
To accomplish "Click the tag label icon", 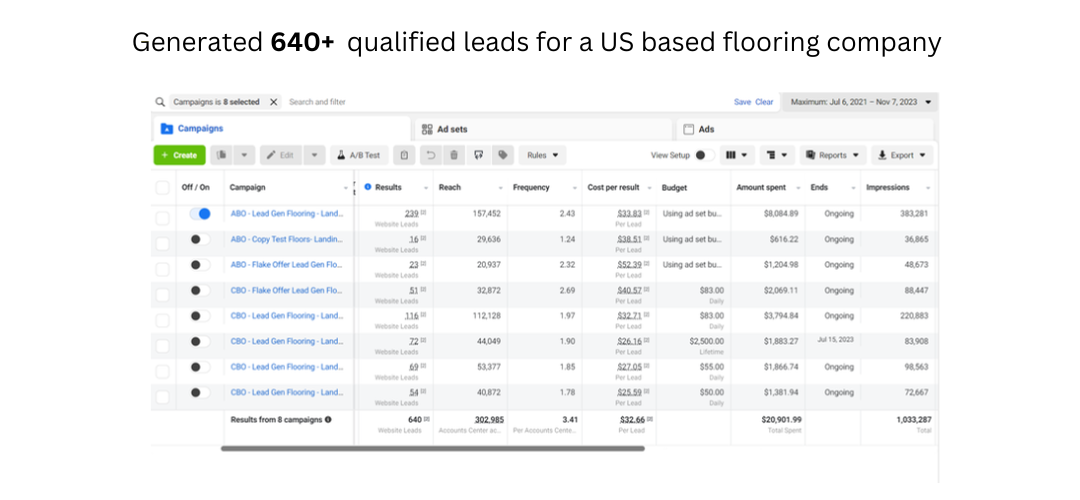I will point(503,155).
